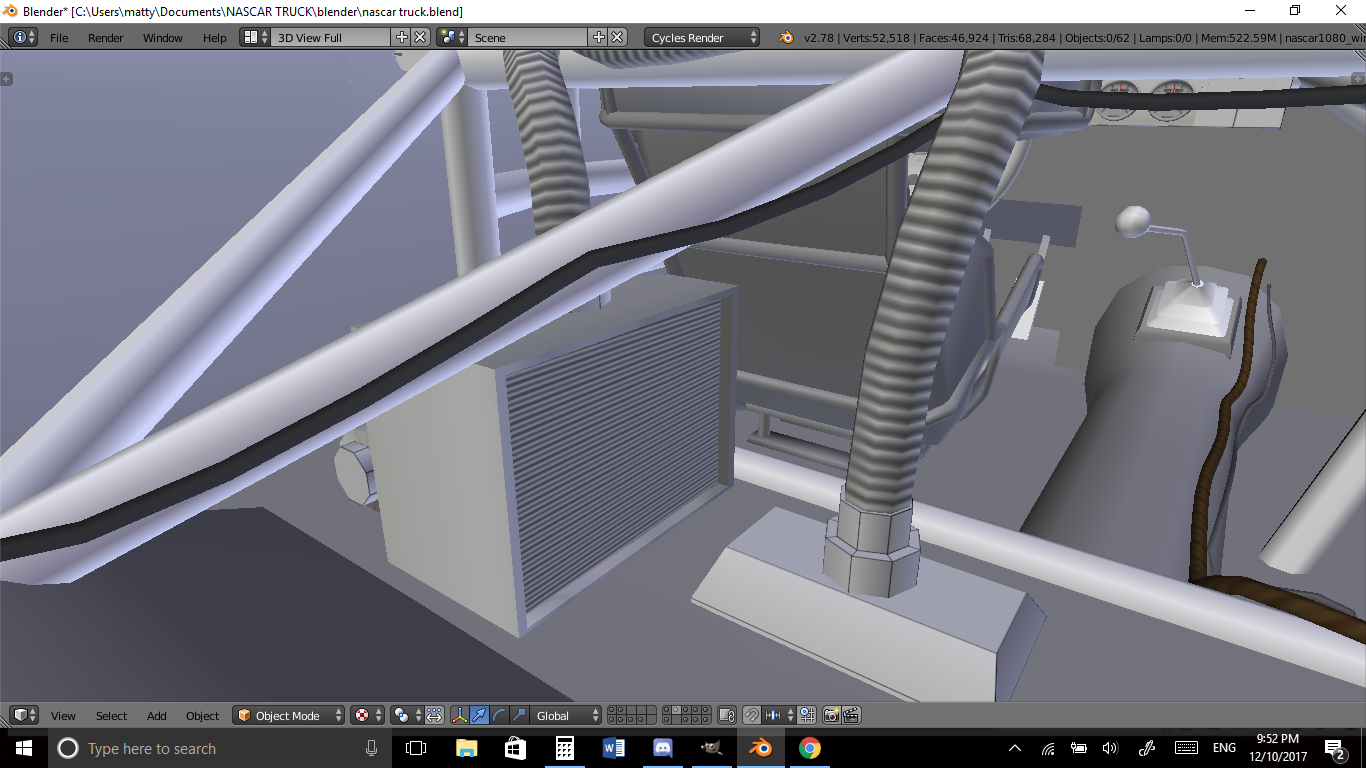Click the translate manipulator arrow icon
The image size is (1366, 768).
(479, 715)
